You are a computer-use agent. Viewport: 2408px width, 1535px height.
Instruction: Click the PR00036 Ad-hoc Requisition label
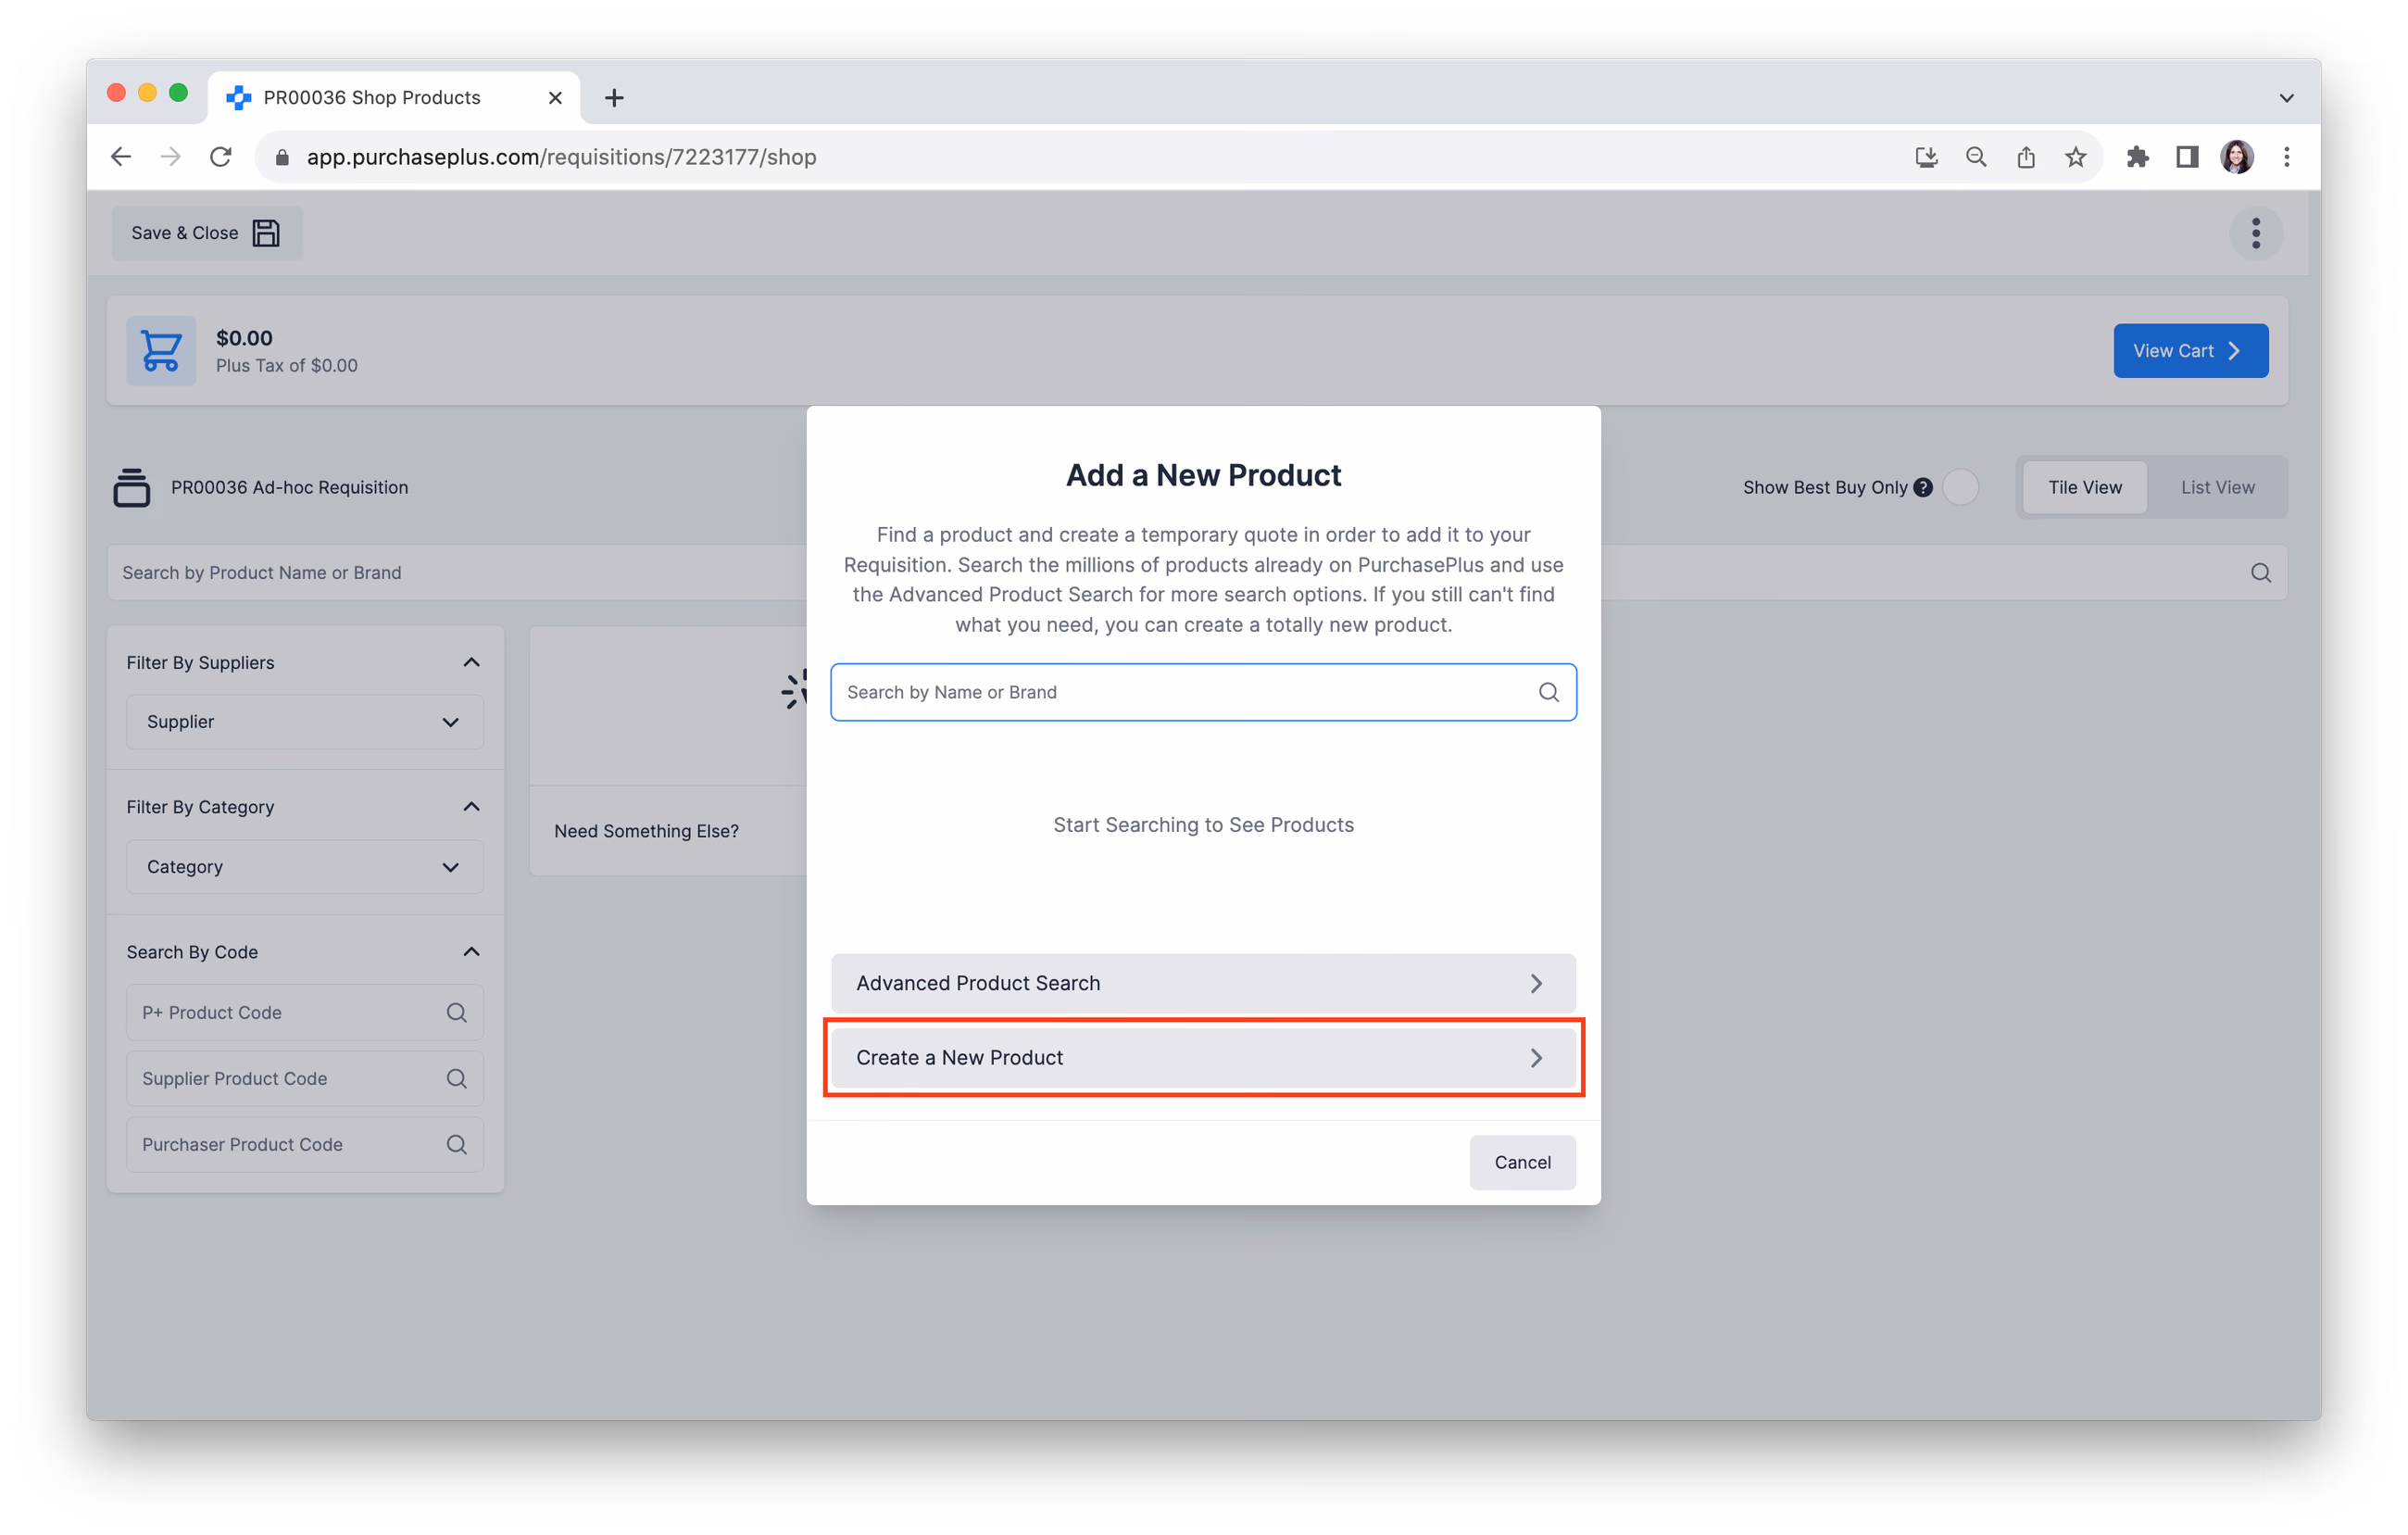coord(289,487)
